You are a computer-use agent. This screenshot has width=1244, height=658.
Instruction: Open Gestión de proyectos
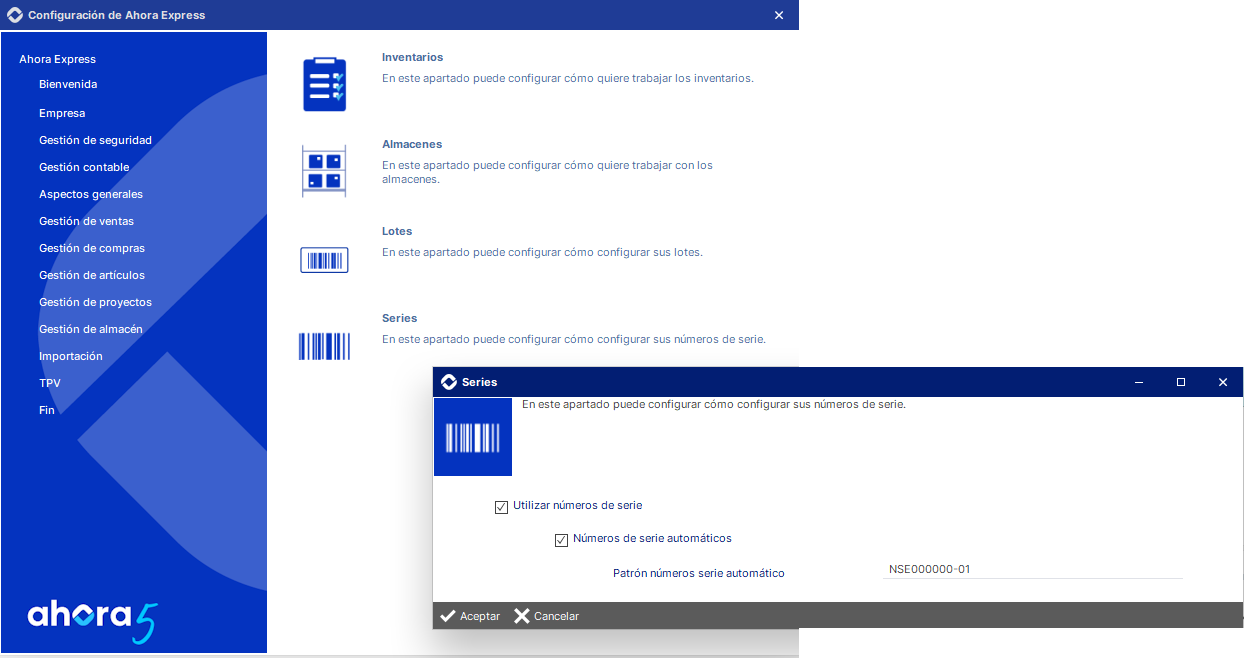(x=95, y=302)
